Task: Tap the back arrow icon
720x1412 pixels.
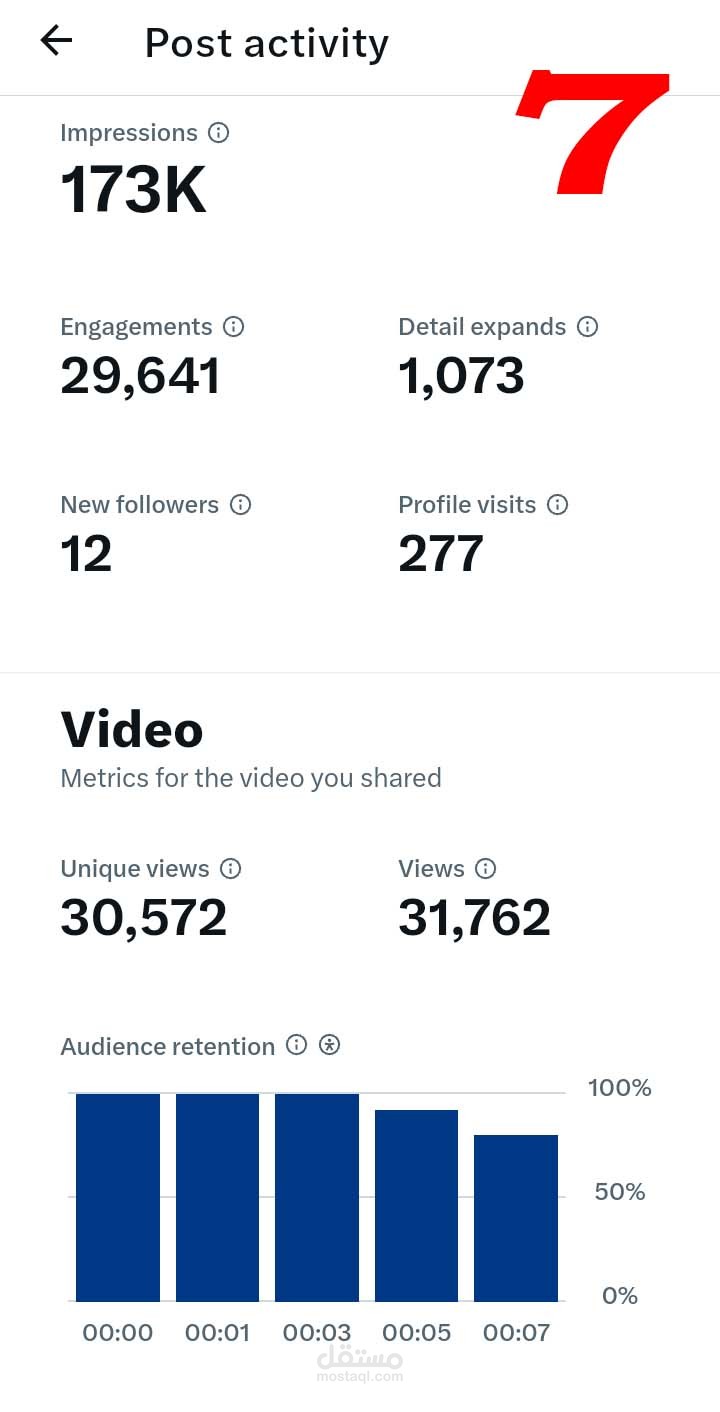Action: click(57, 41)
